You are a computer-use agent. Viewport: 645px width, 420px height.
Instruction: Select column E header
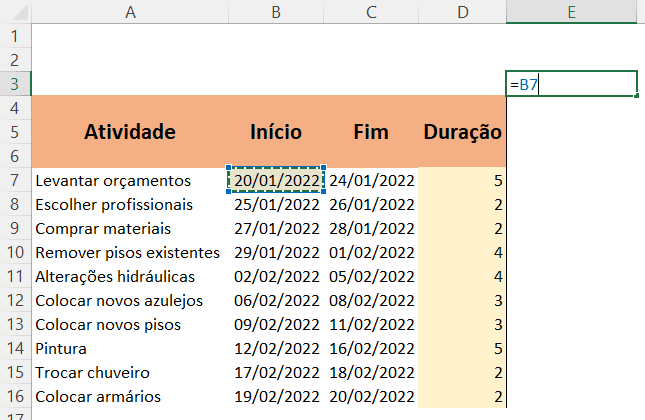point(571,12)
